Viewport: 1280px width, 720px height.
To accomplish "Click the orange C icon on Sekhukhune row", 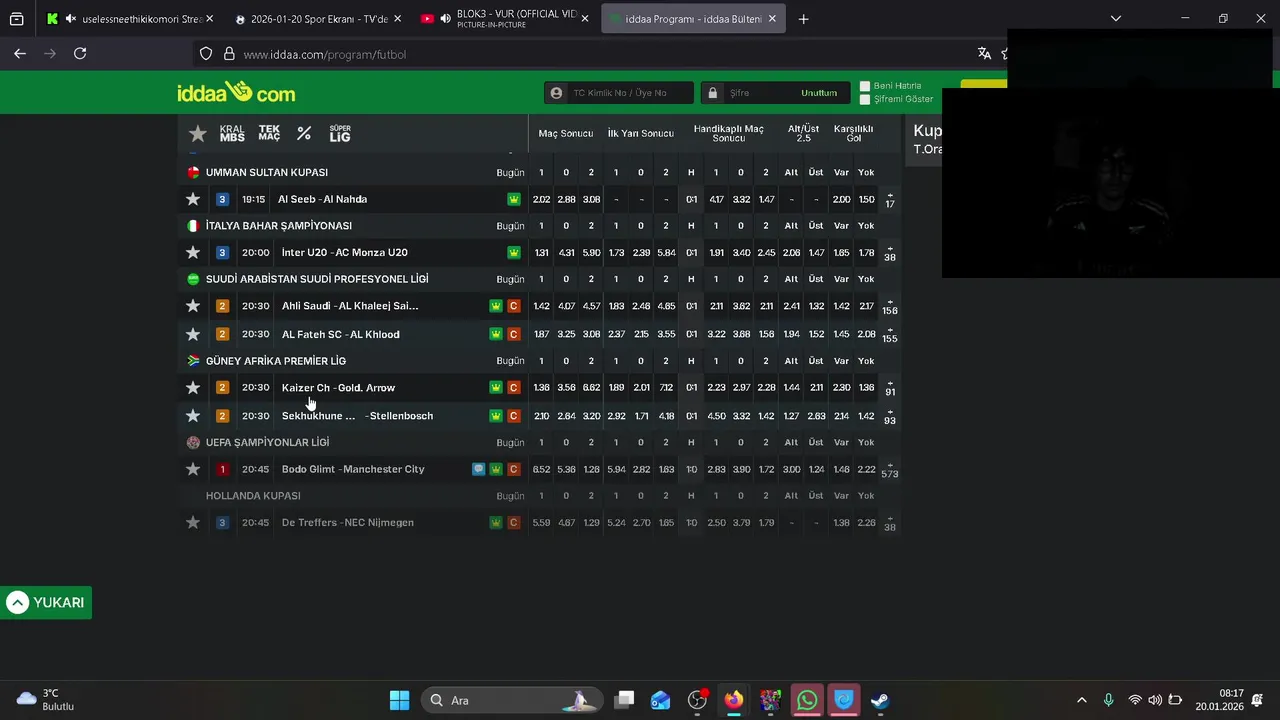I will (514, 415).
